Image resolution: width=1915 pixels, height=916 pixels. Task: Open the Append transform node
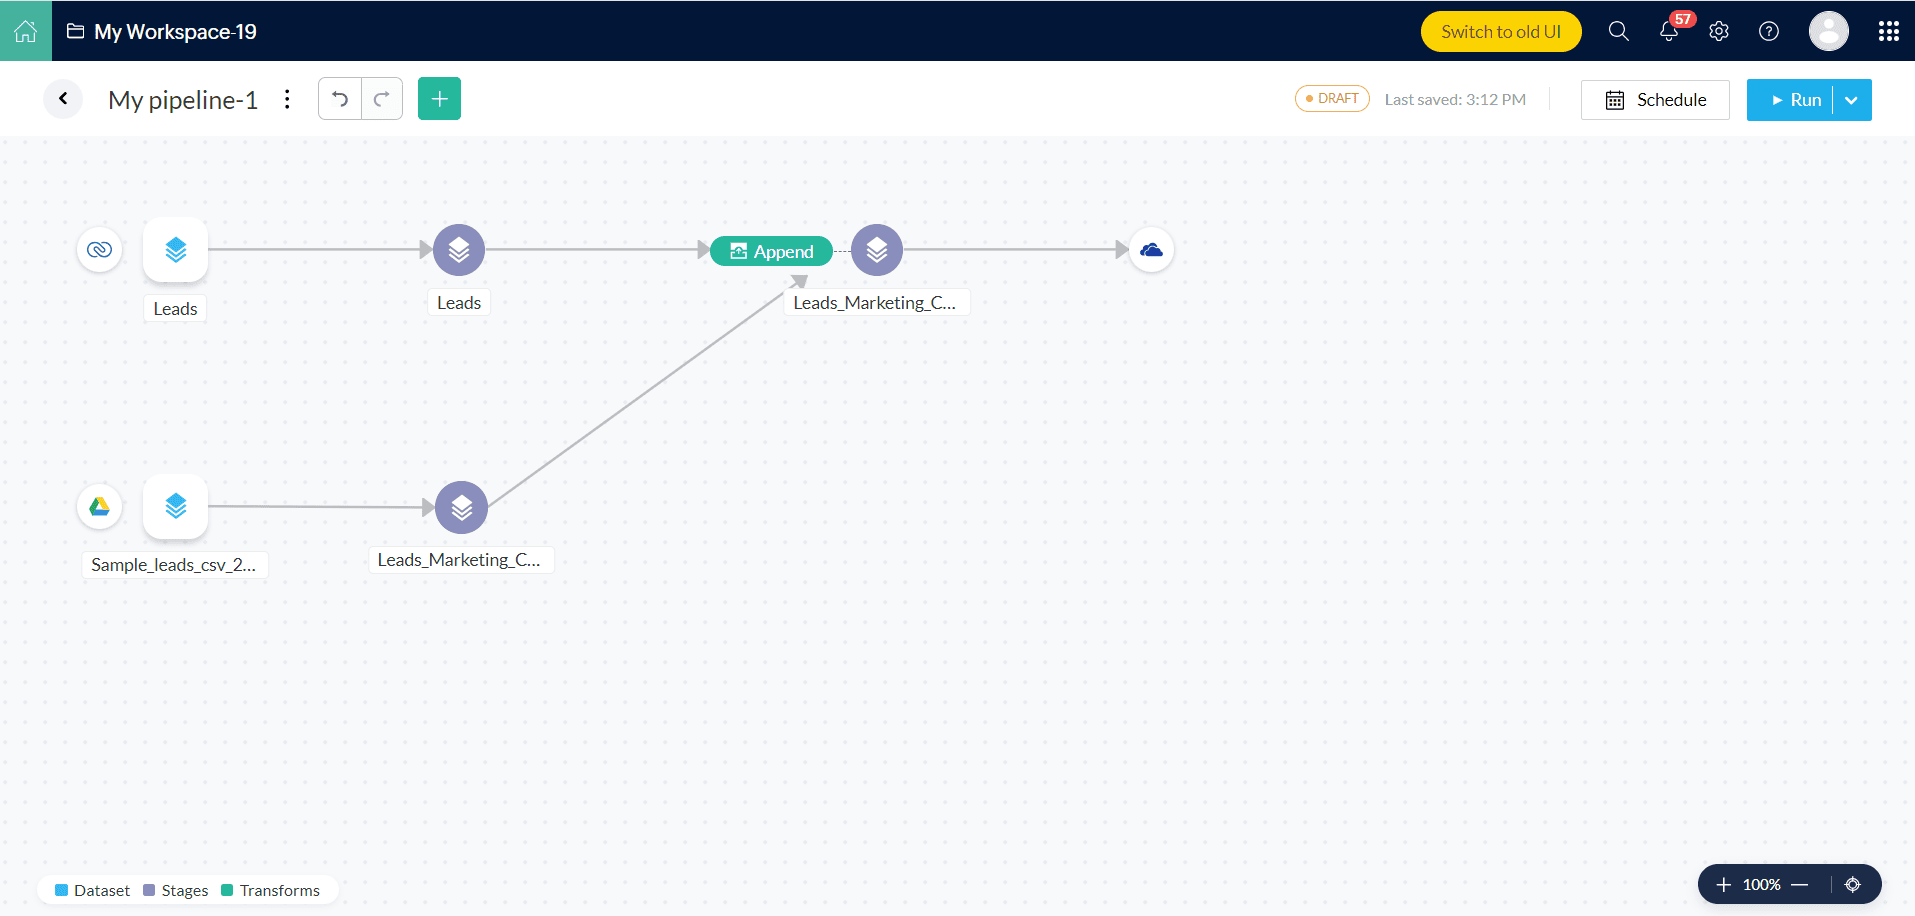(x=771, y=251)
